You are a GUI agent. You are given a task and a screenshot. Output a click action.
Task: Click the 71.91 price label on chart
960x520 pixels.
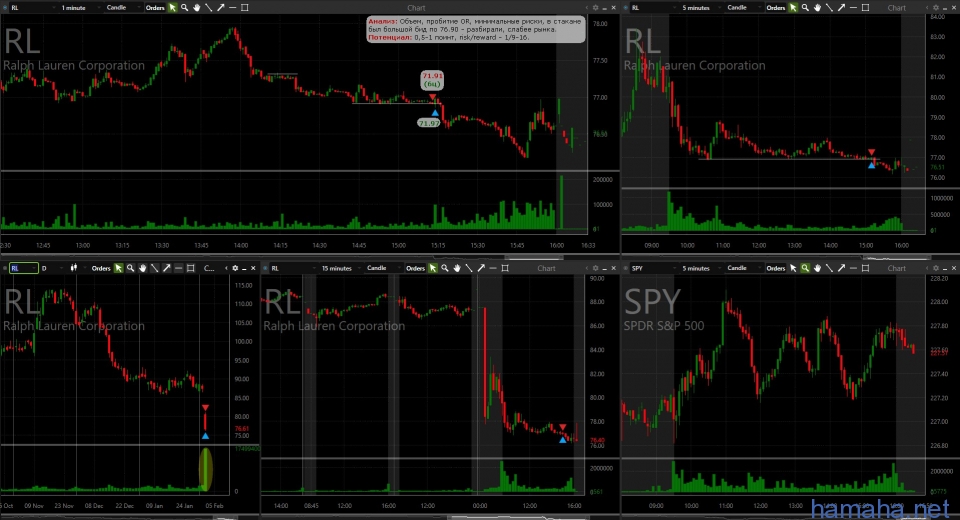pyautogui.click(x=432, y=80)
